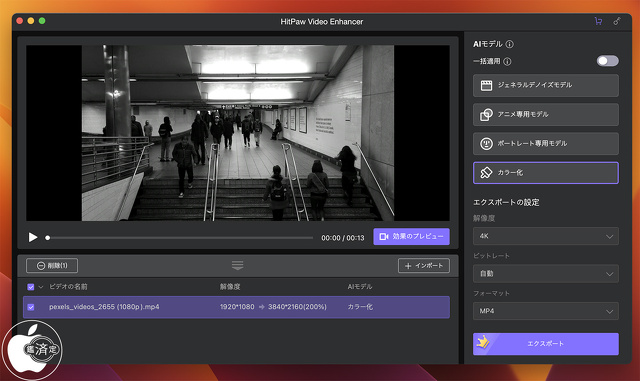Click the license key icon
The image size is (640, 381).
[617, 21]
